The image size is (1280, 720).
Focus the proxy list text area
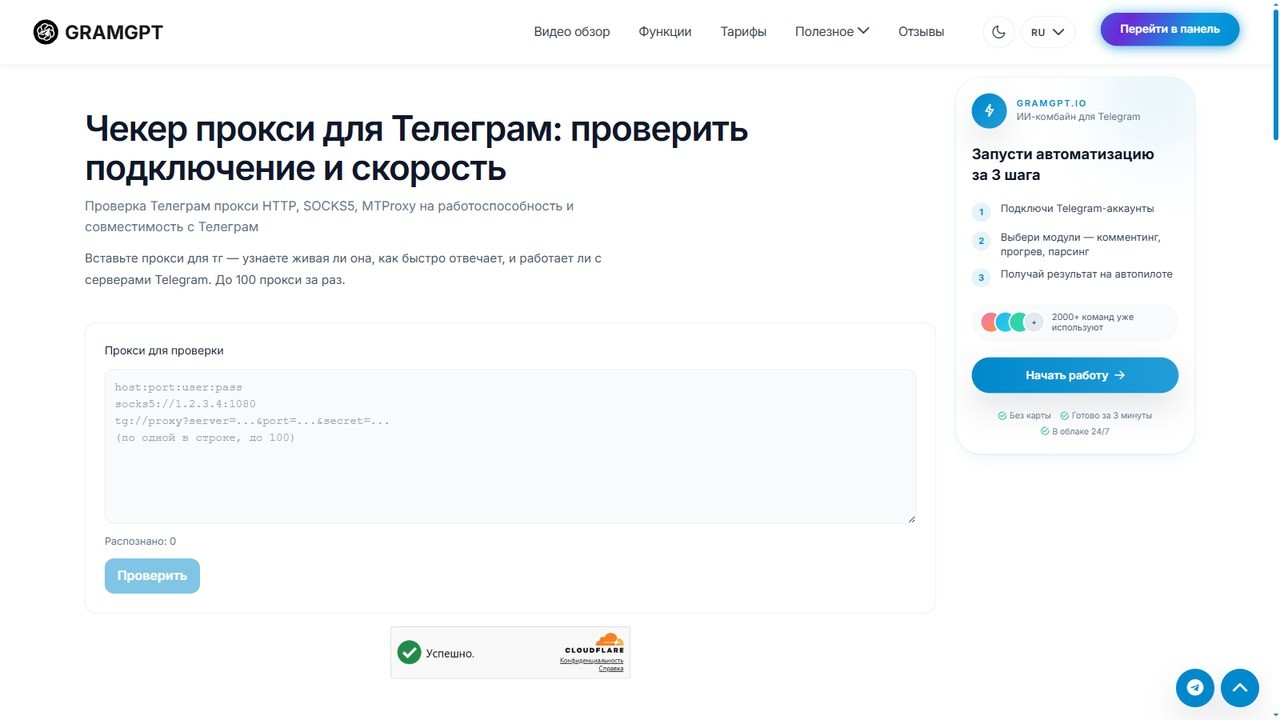(x=510, y=446)
